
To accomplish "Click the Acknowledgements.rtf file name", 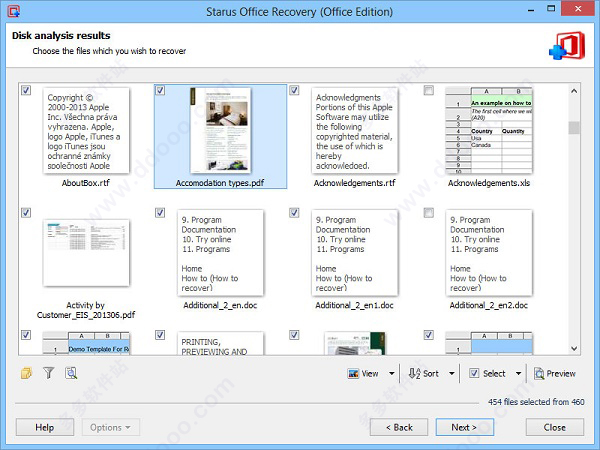I will 355,183.
